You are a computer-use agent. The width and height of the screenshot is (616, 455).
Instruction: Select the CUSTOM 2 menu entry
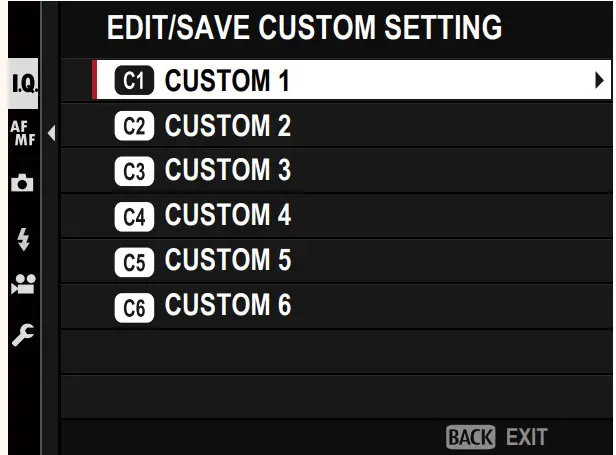227,127
